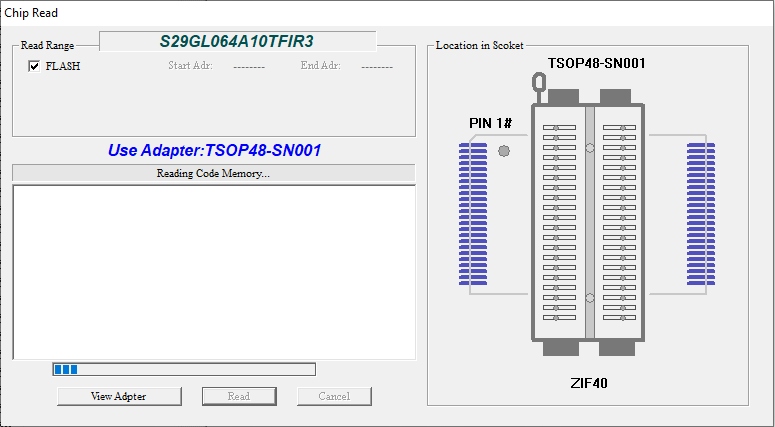Click inside the empty white log area

(214, 272)
